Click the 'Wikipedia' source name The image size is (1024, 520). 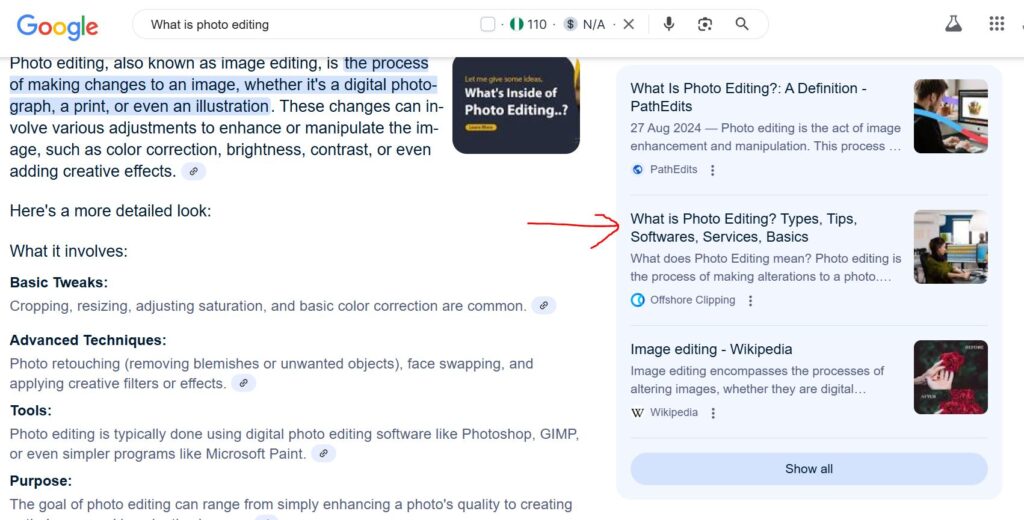674,413
